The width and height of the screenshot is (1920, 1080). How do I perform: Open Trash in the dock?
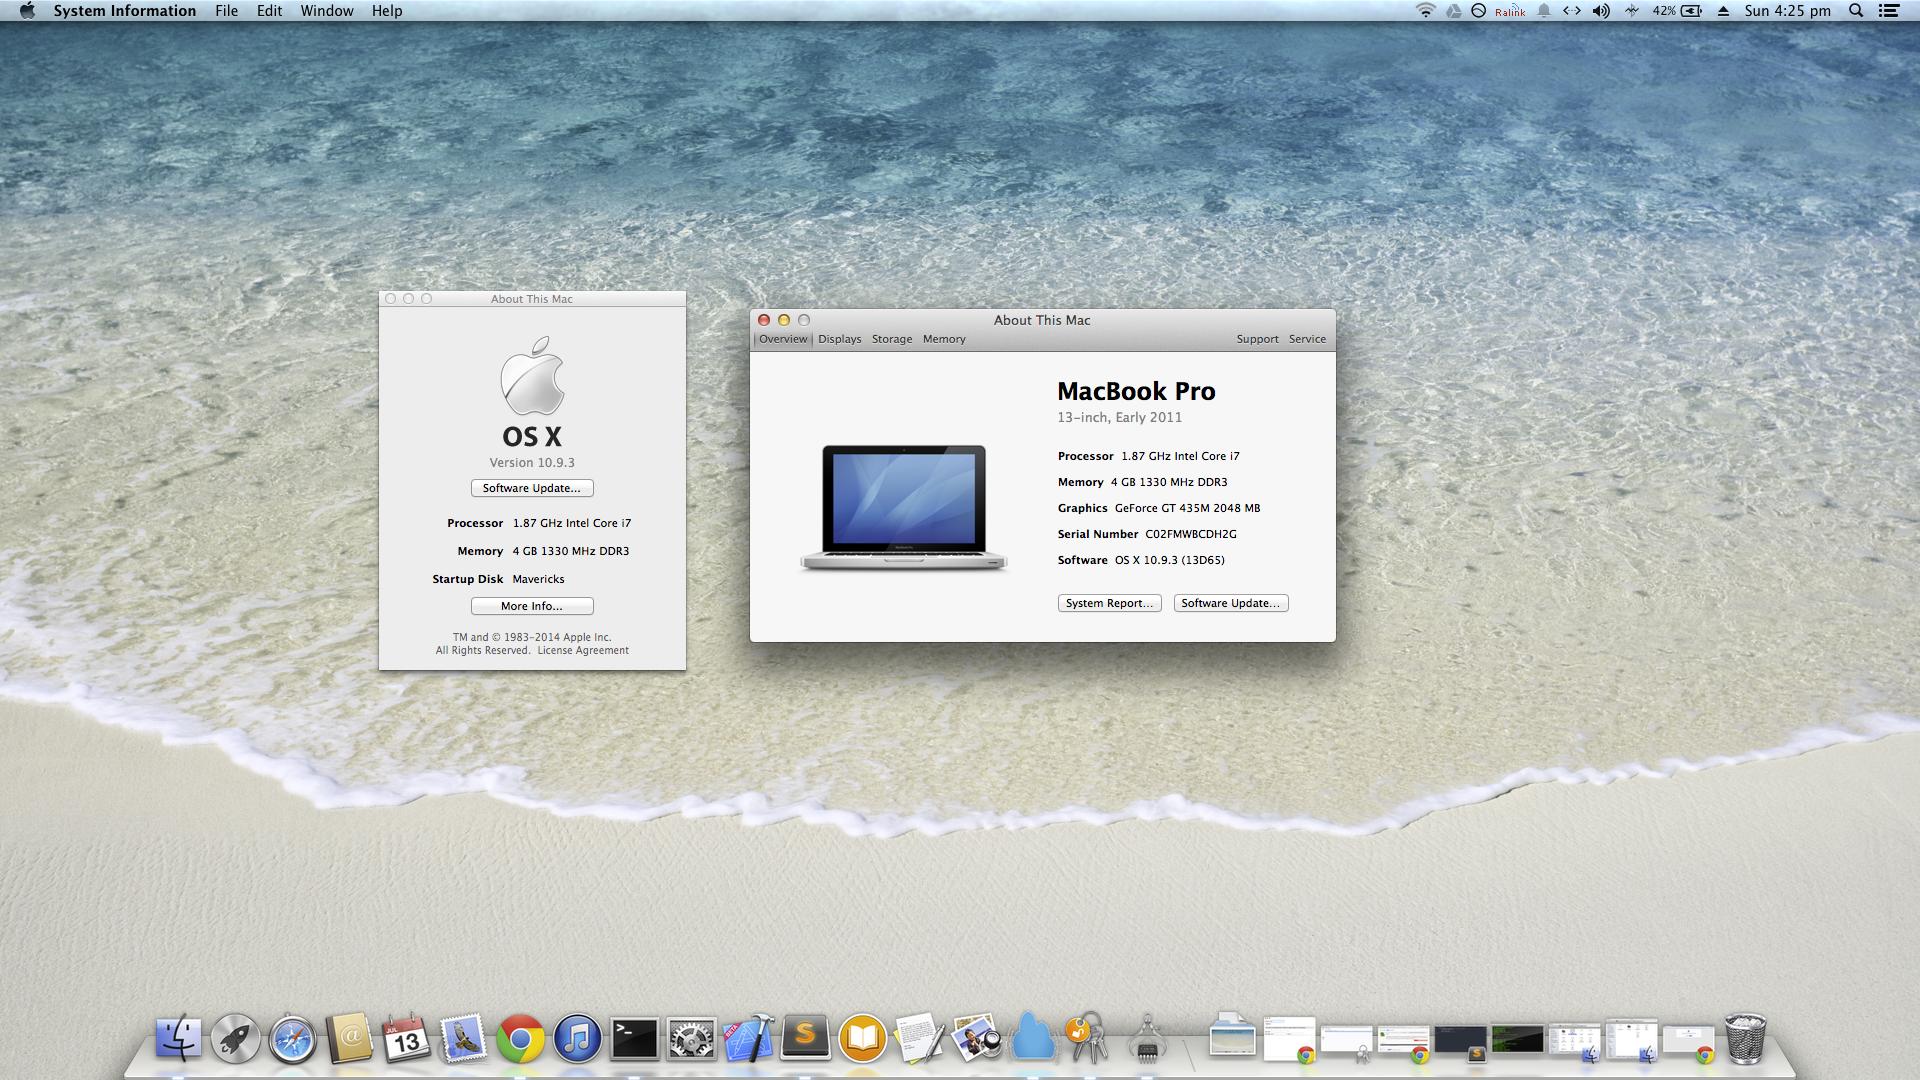(1745, 1039)
